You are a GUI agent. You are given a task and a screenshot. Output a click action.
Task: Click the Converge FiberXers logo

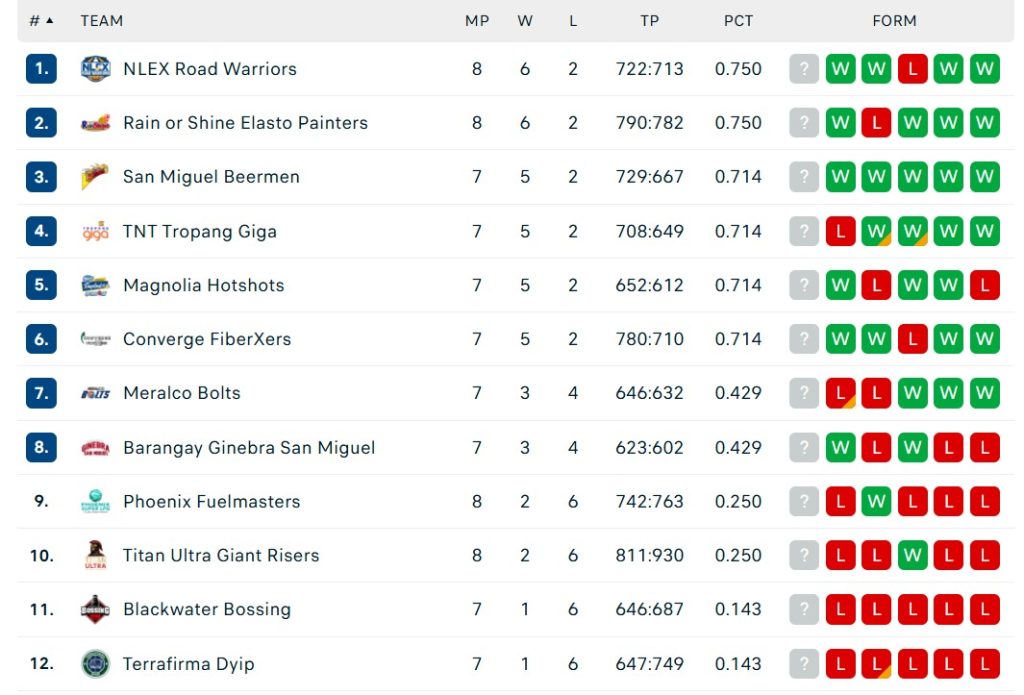pos(95,338)
